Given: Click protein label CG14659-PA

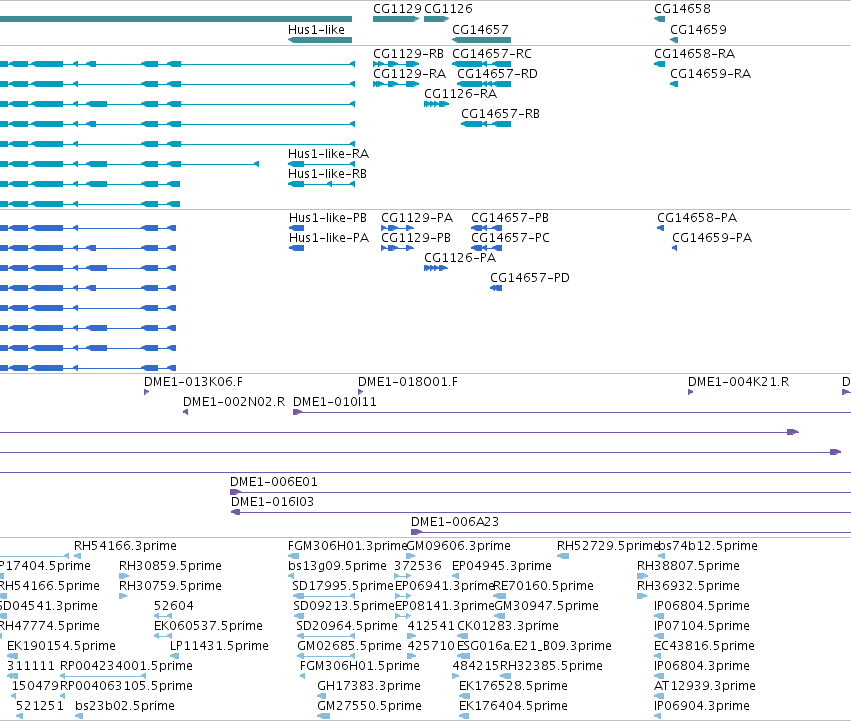Looking at the screenshot, I should click(712, 238).
